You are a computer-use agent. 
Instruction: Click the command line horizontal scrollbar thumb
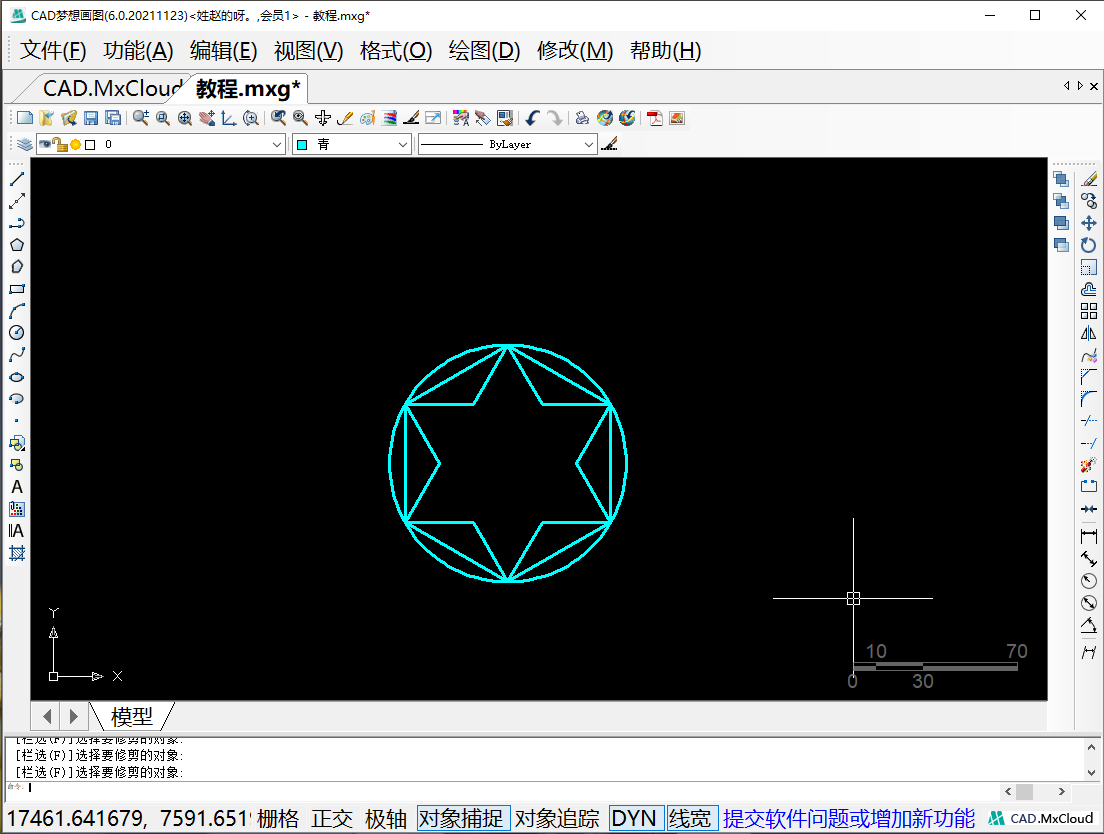click(1024, 792)
